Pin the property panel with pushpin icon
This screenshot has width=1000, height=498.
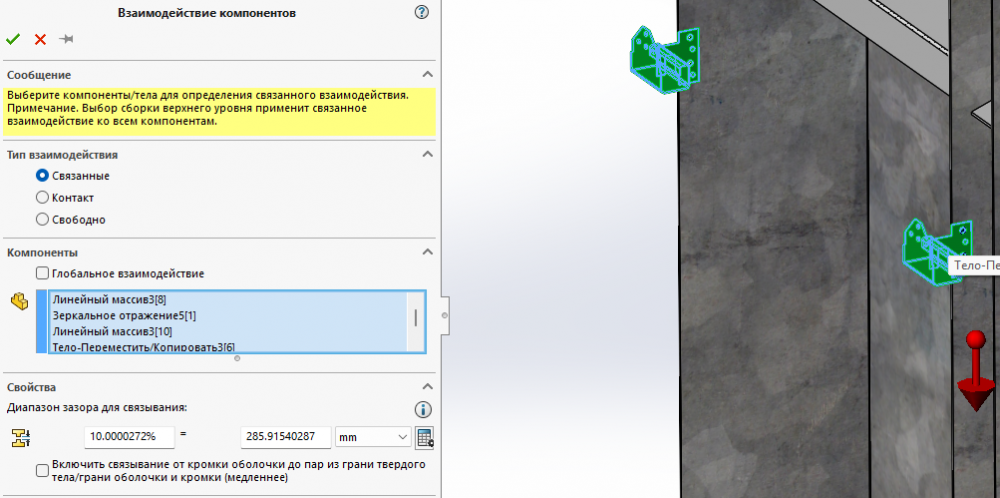66,40
